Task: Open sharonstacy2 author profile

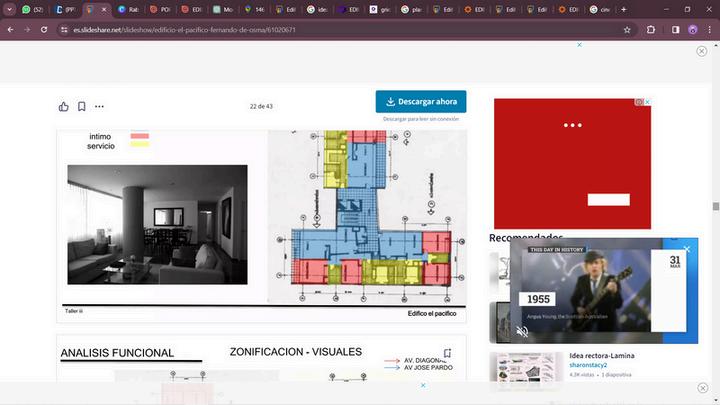Action: (x=588, y=365)
